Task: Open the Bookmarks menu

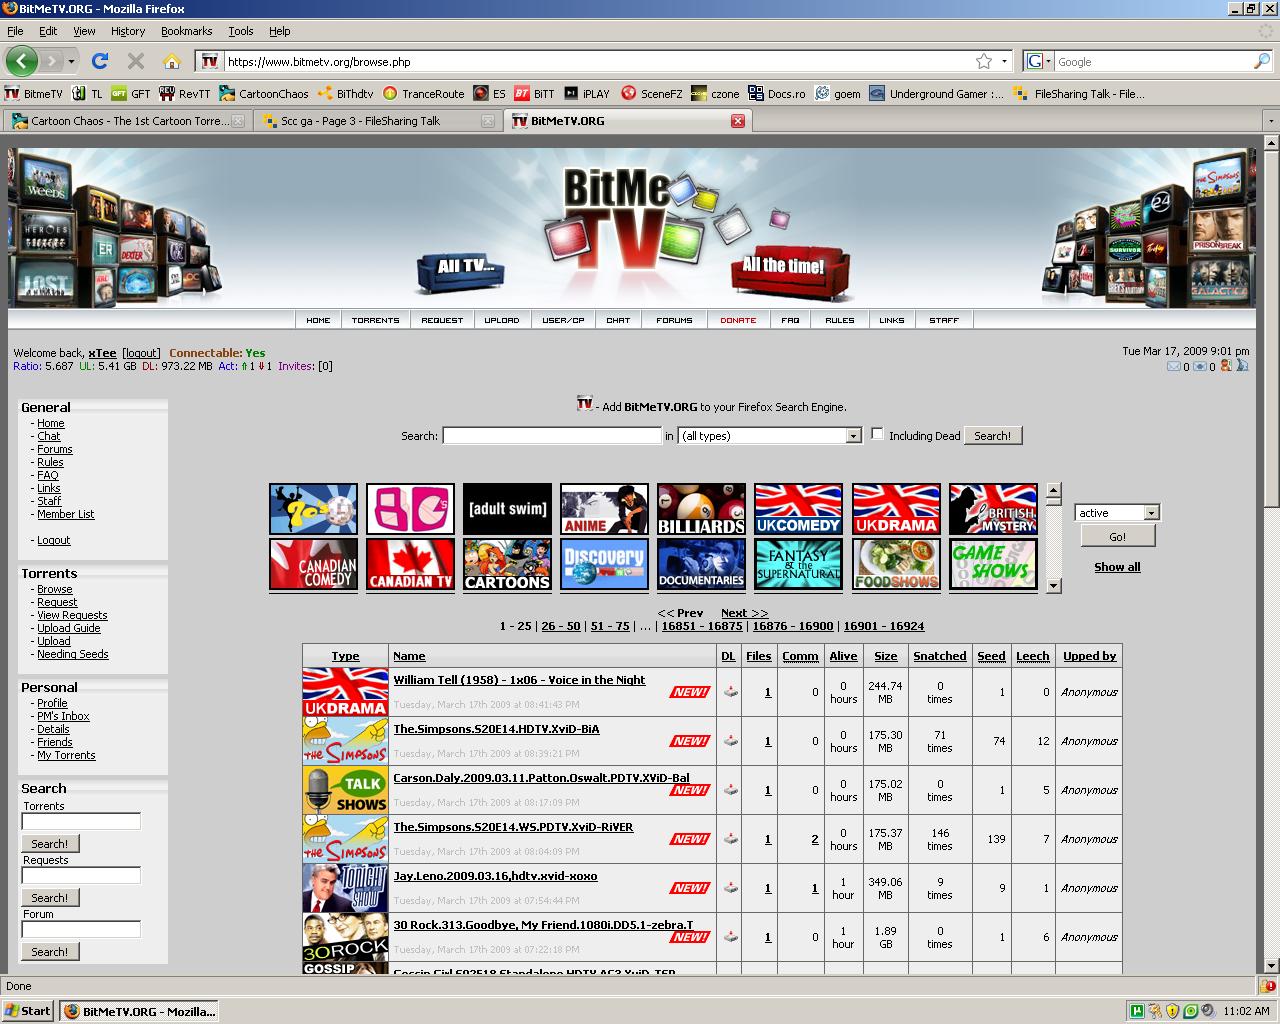Action: coord(186,31)
